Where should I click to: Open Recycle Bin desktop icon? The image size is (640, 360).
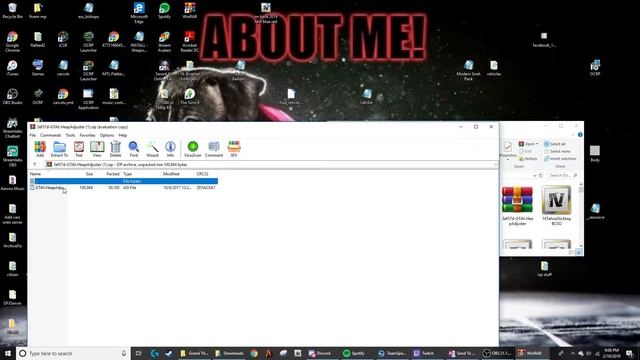(12, 11)
